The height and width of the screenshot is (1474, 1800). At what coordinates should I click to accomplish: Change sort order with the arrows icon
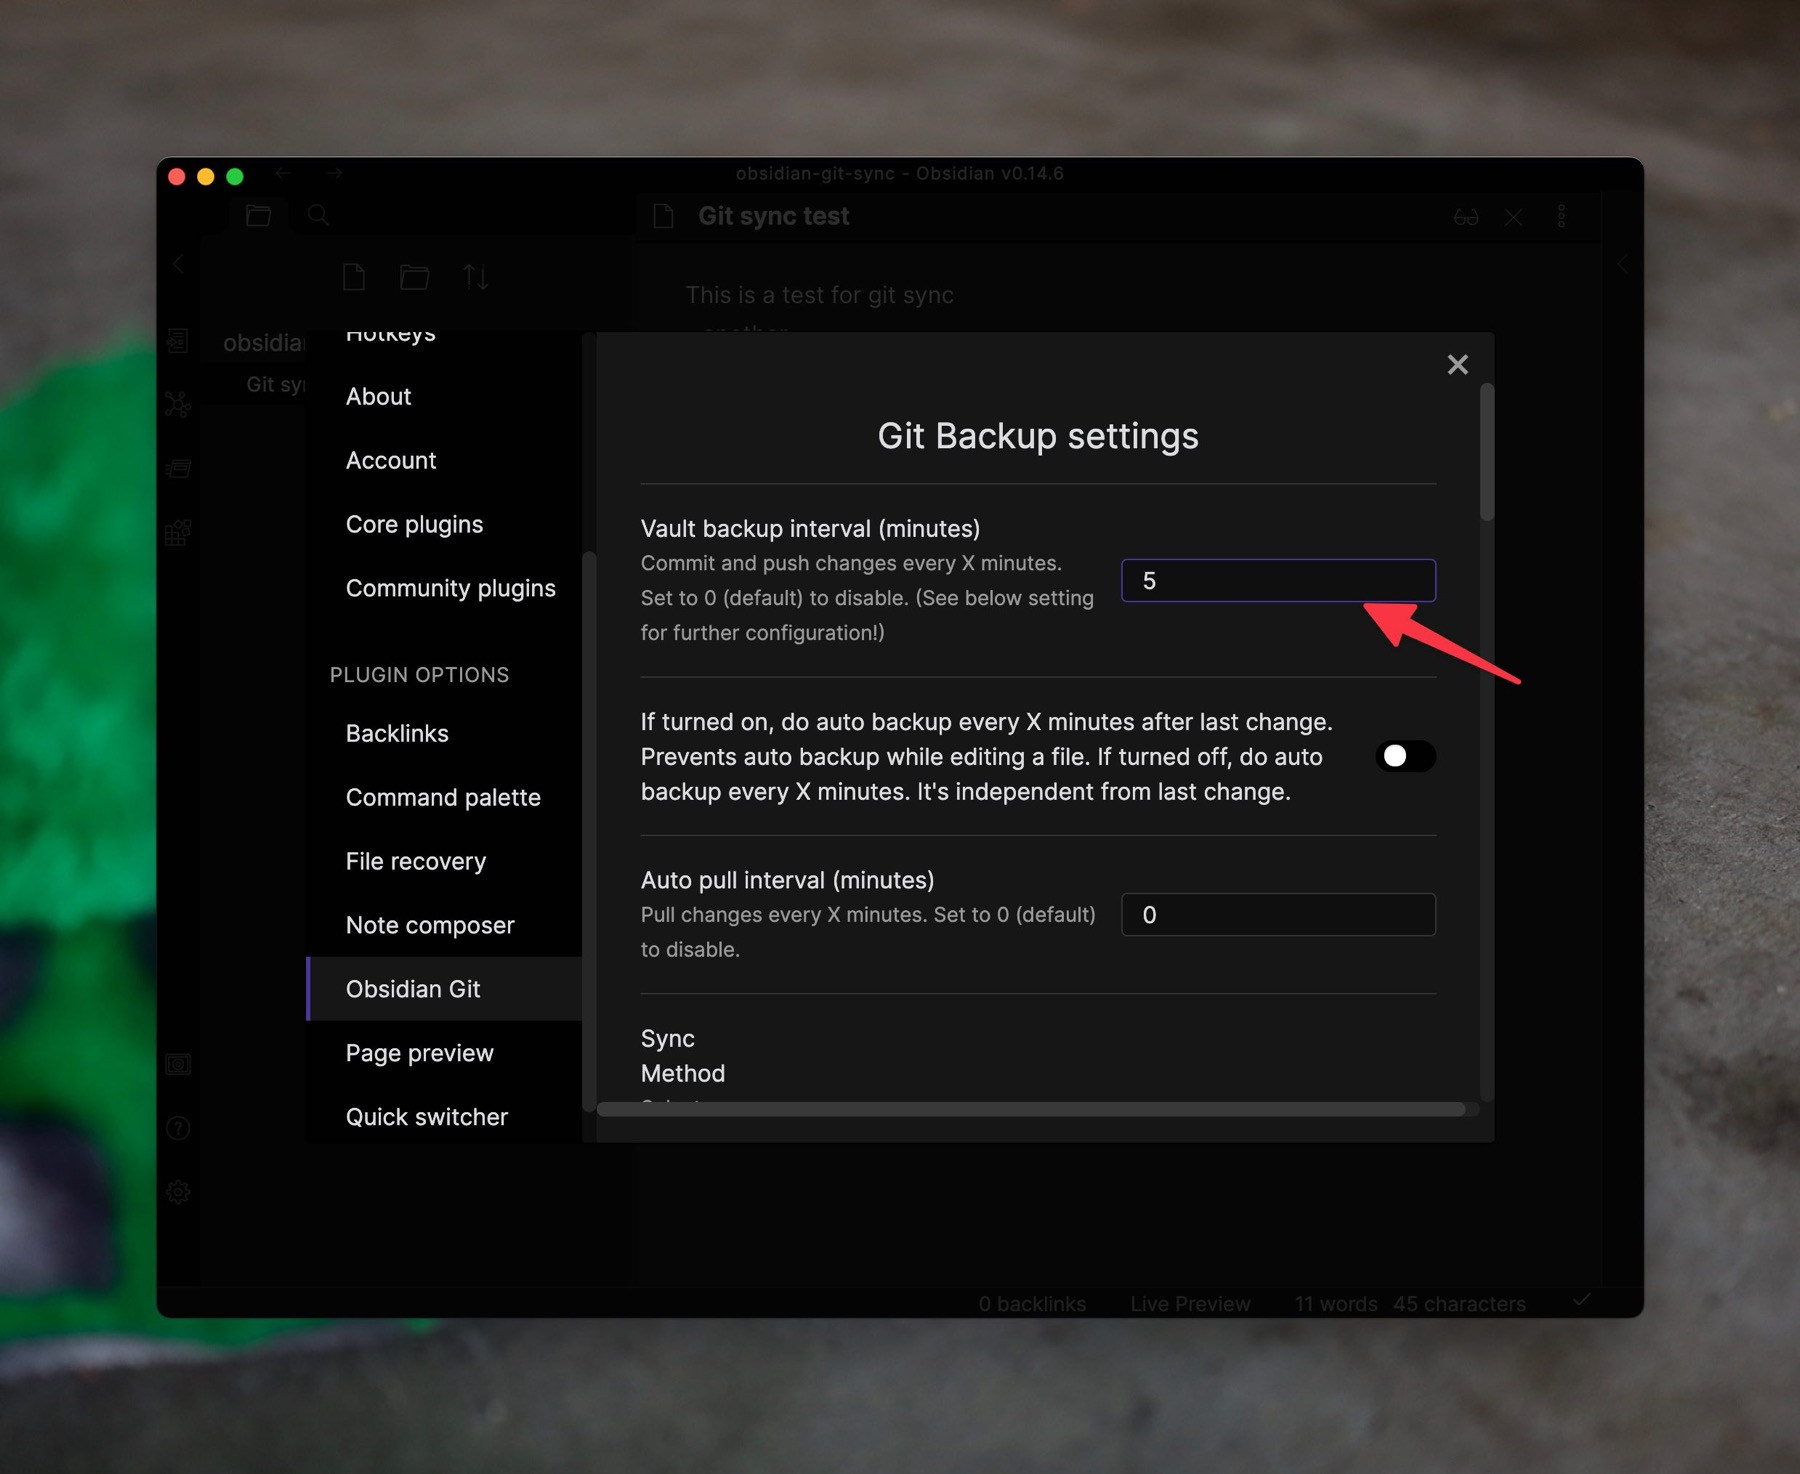476,277
